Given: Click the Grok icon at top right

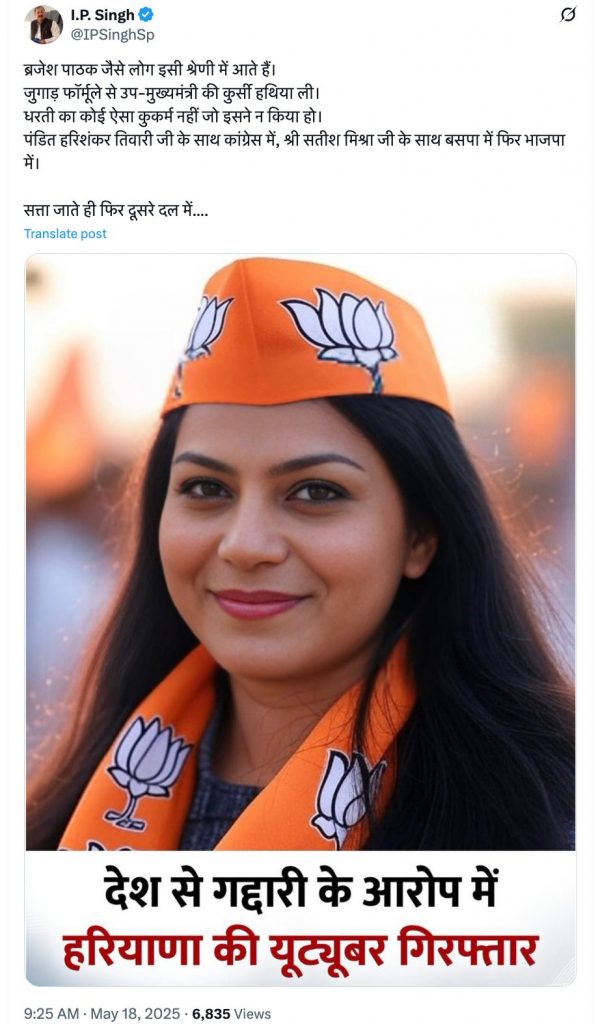Looking at the screenshot, I should point(568,14).
